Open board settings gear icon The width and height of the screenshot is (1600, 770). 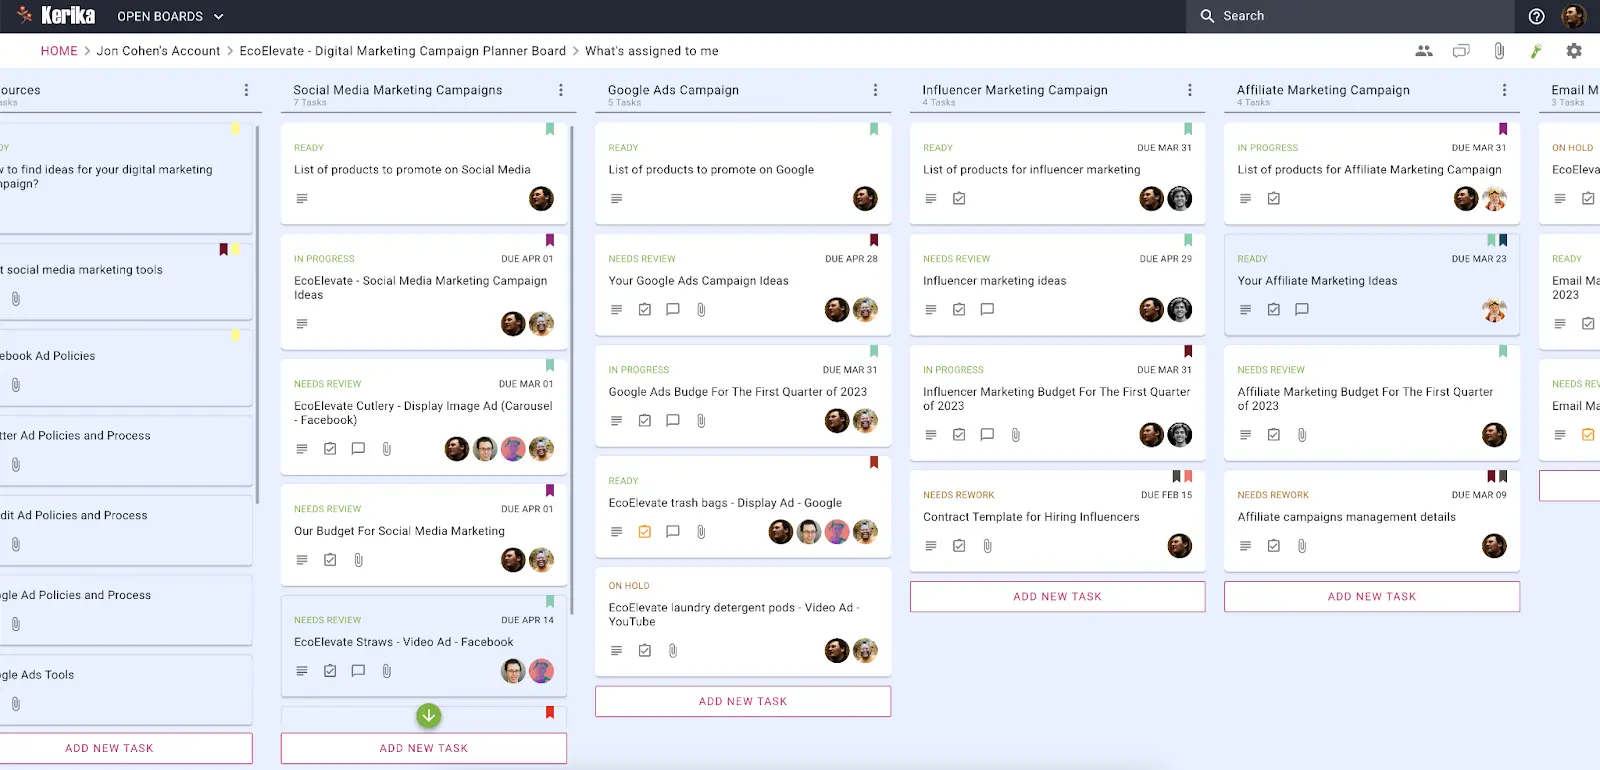(1574, 51)
